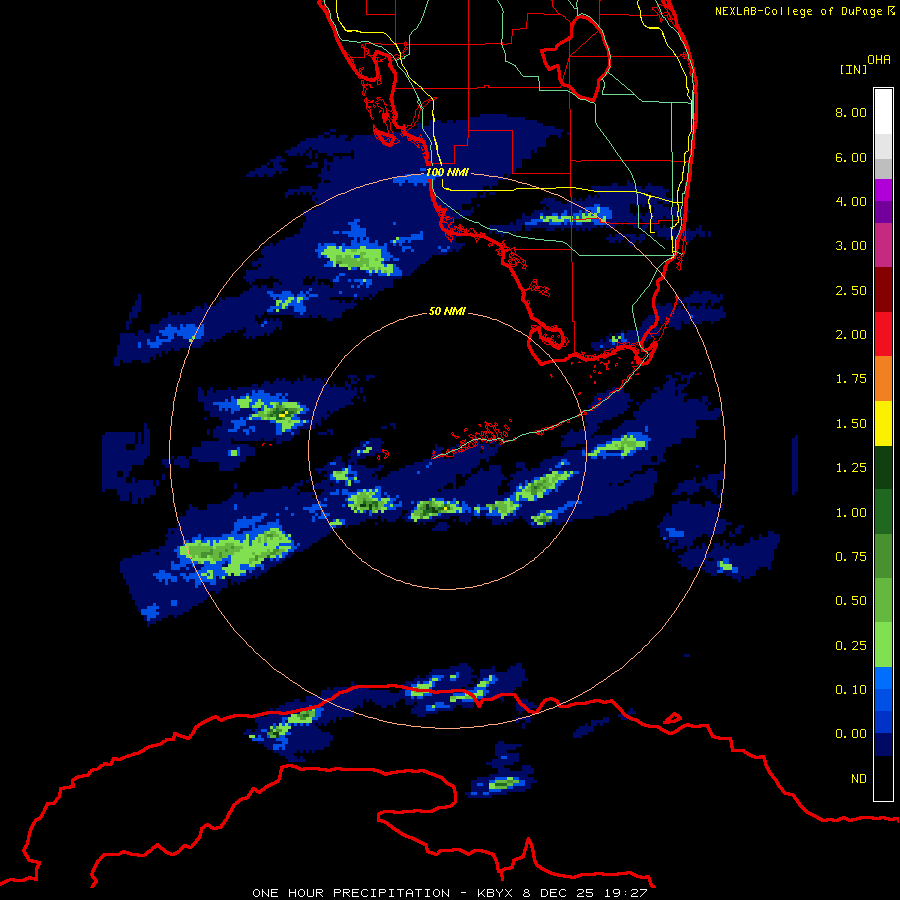Select the light green swatch beside 0.25
The width and height of the screenshot is (900, 900).
point(883,645)
